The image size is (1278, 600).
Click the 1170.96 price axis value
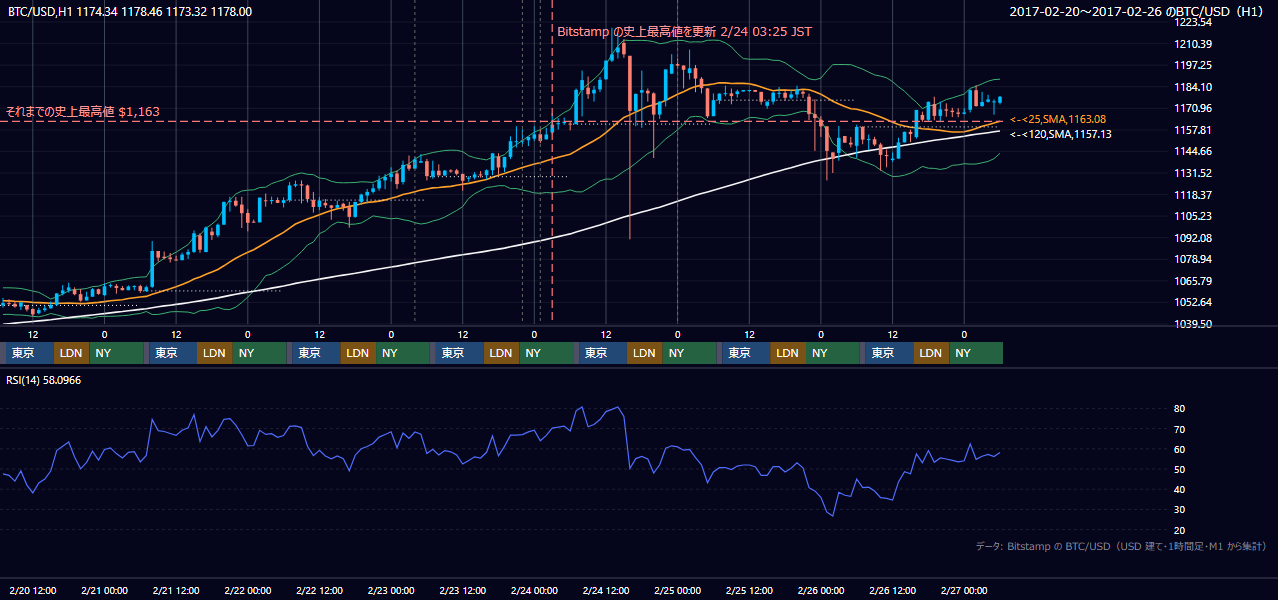(x=1192, y=108)
